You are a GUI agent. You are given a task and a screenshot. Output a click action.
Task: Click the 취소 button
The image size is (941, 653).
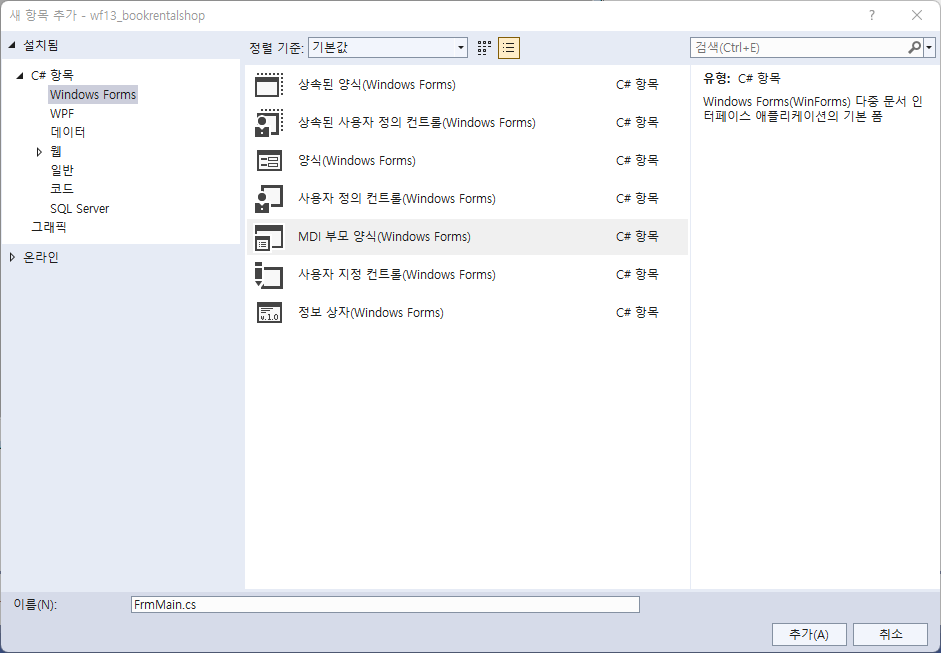pos(891,634)
